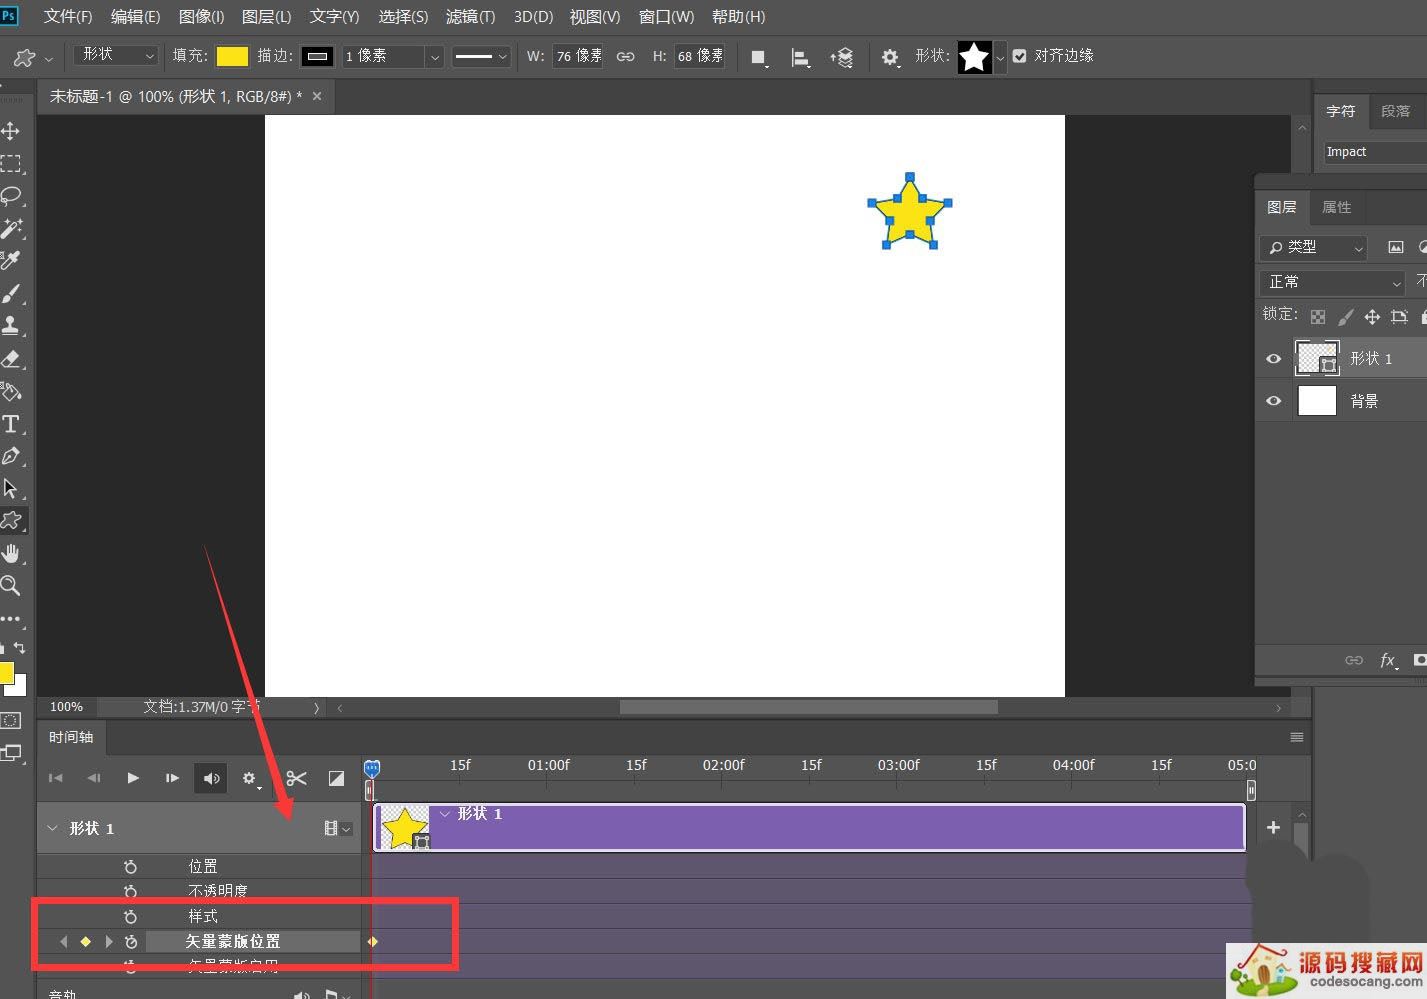Open the 形状 tool mode dropdown

point(117,55)
